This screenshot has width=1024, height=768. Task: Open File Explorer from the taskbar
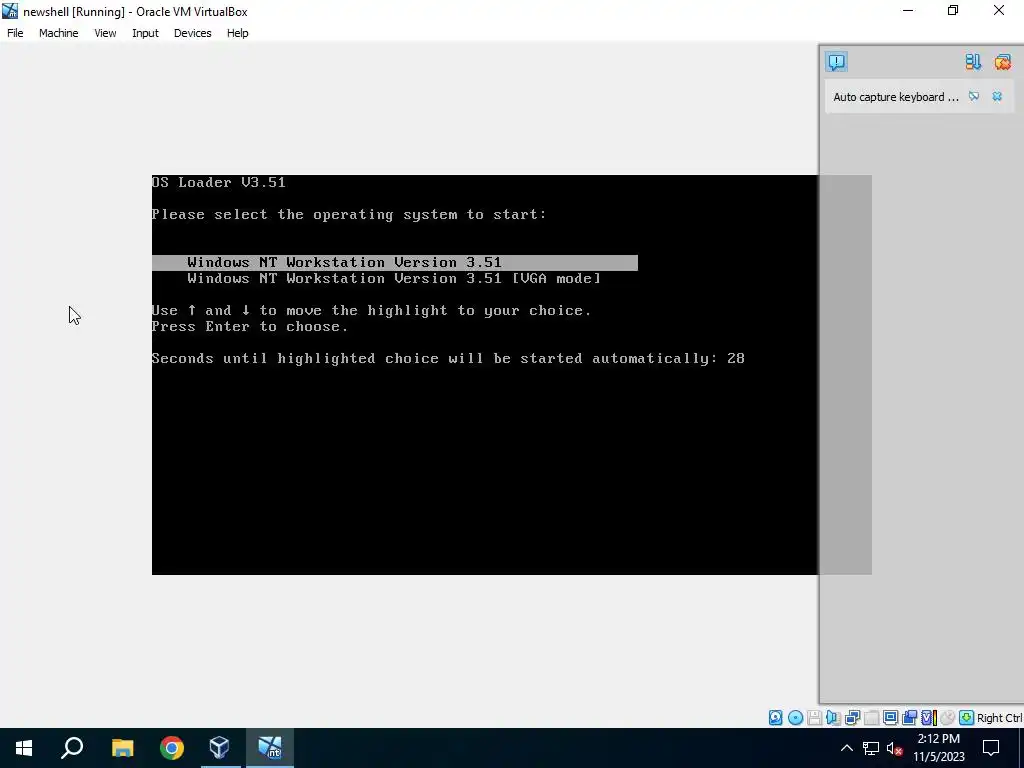tap(122, 748)
